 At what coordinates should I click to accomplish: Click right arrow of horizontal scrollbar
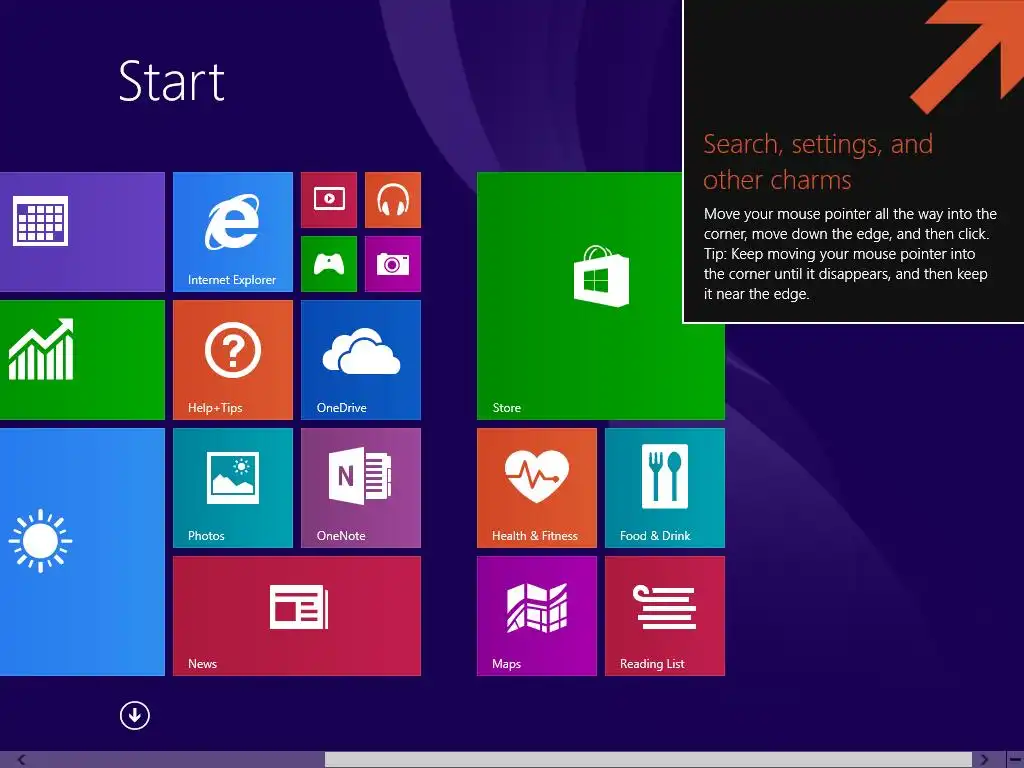click(x=984, y=760)
